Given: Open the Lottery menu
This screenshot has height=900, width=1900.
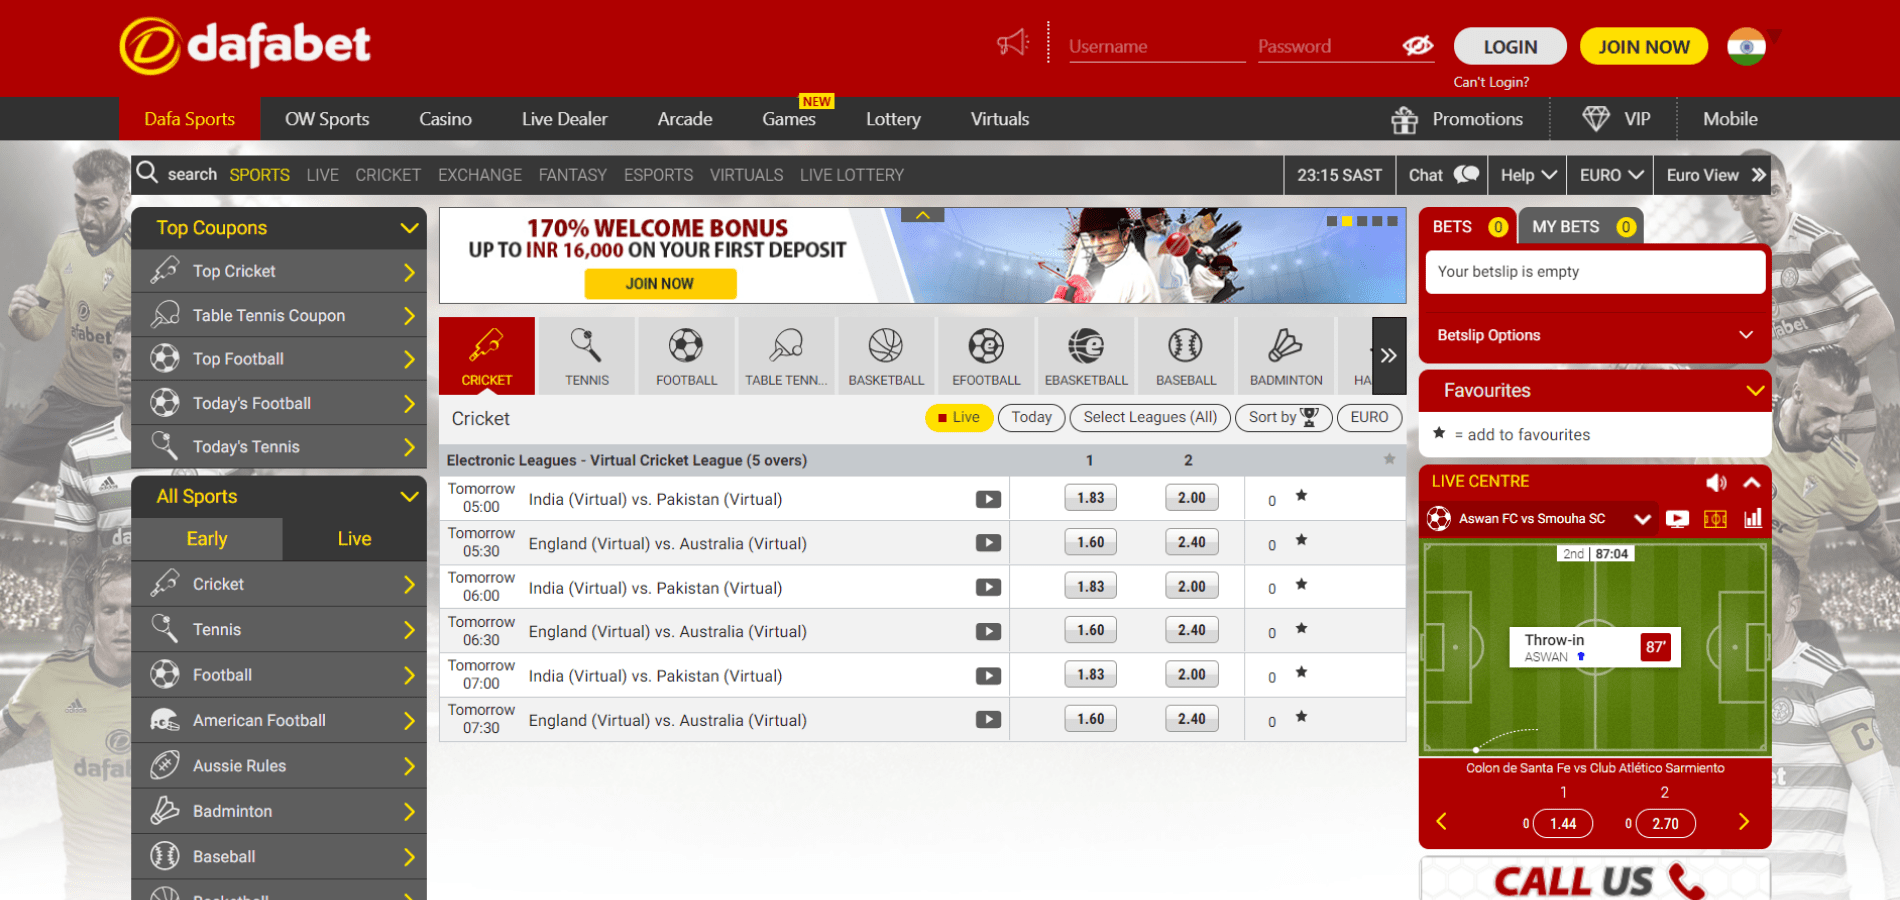Looking at the screenshot, I should click(x=893, y=119).
